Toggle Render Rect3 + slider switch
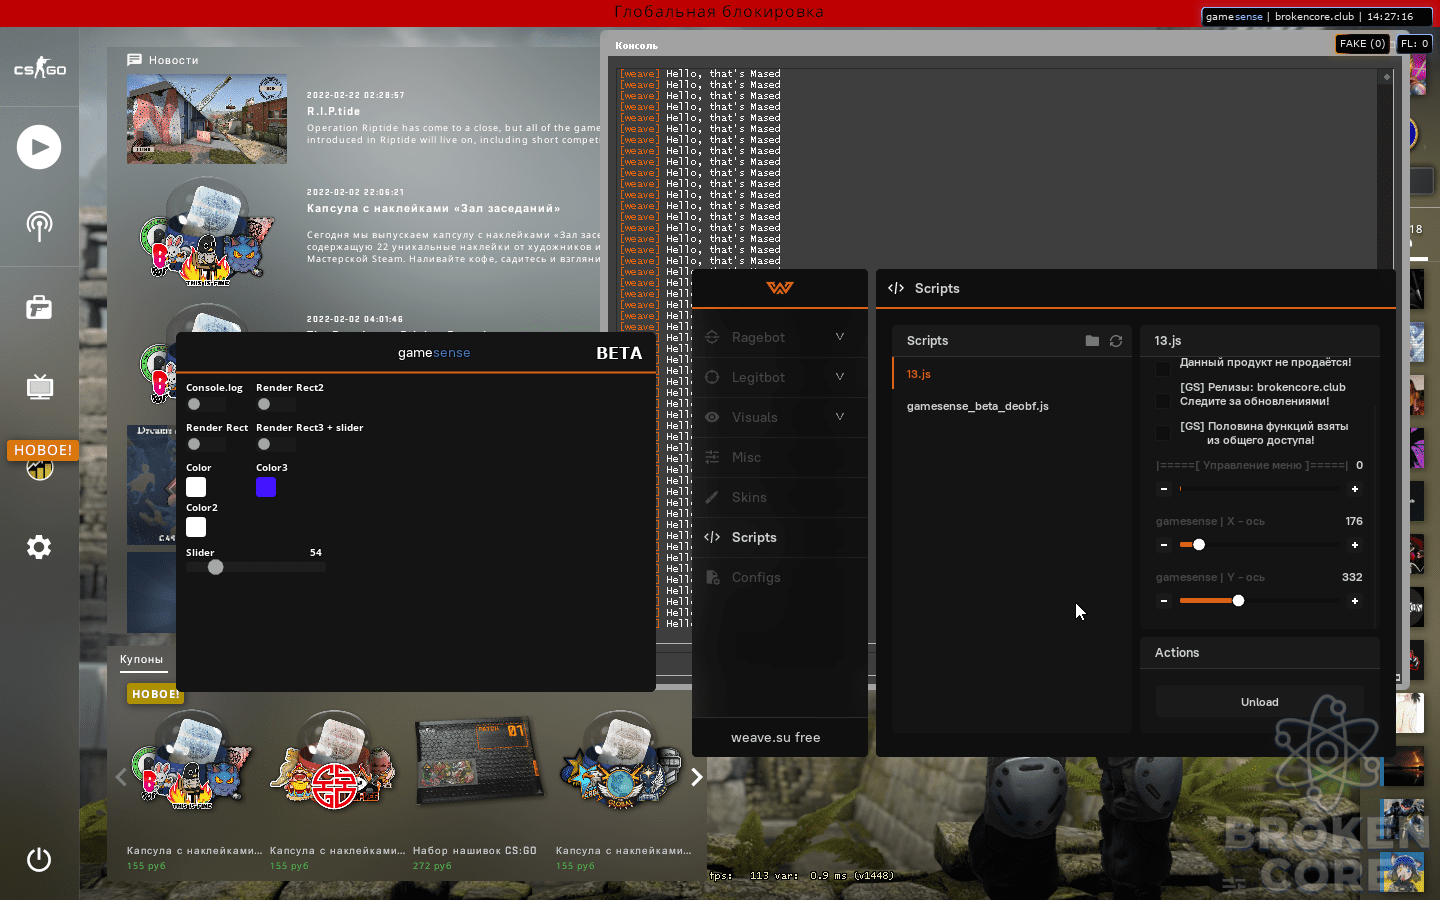1440x900 pixels. click(276, 444)
